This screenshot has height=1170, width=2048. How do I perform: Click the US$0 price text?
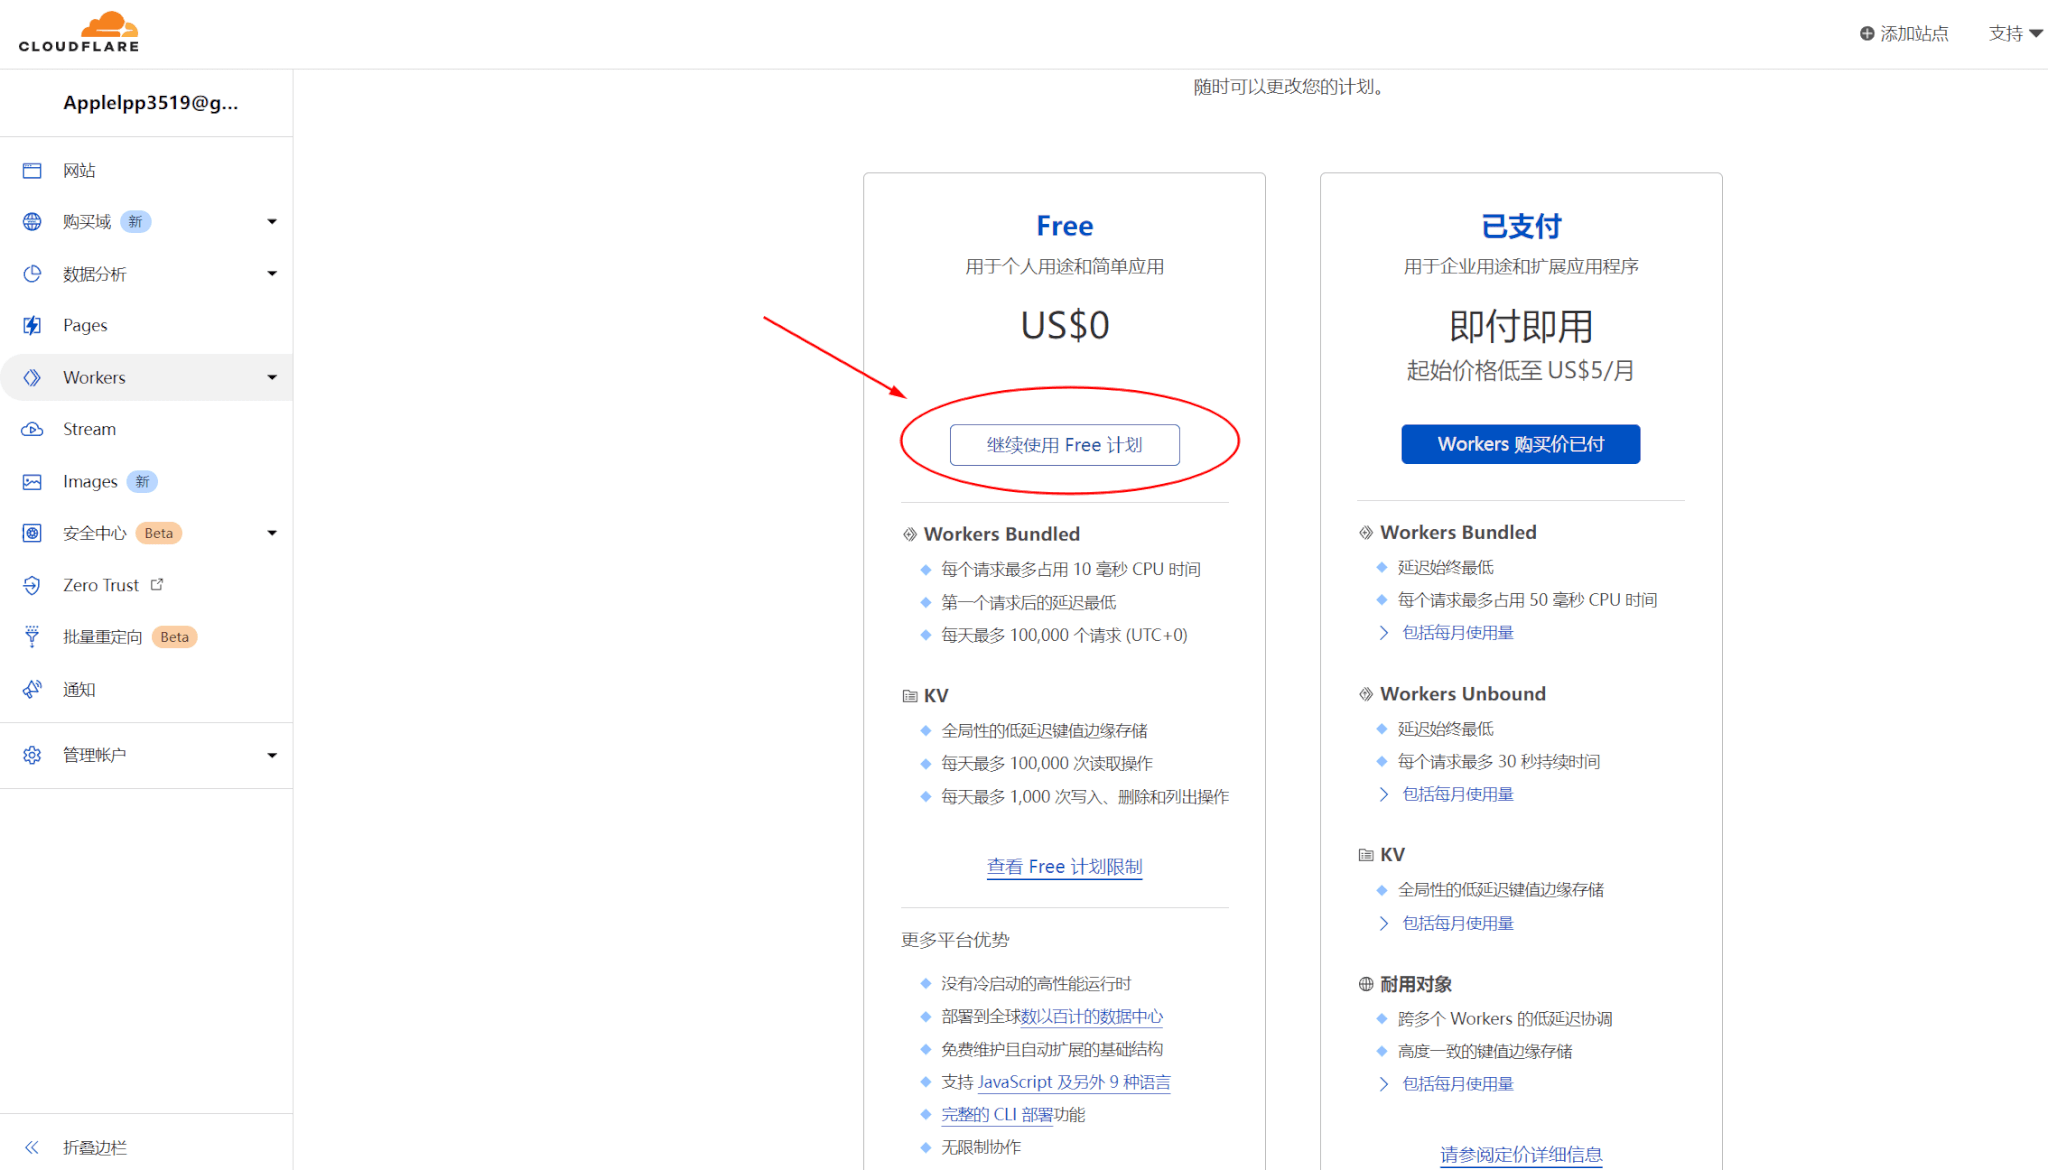[x=1064, y=326]
